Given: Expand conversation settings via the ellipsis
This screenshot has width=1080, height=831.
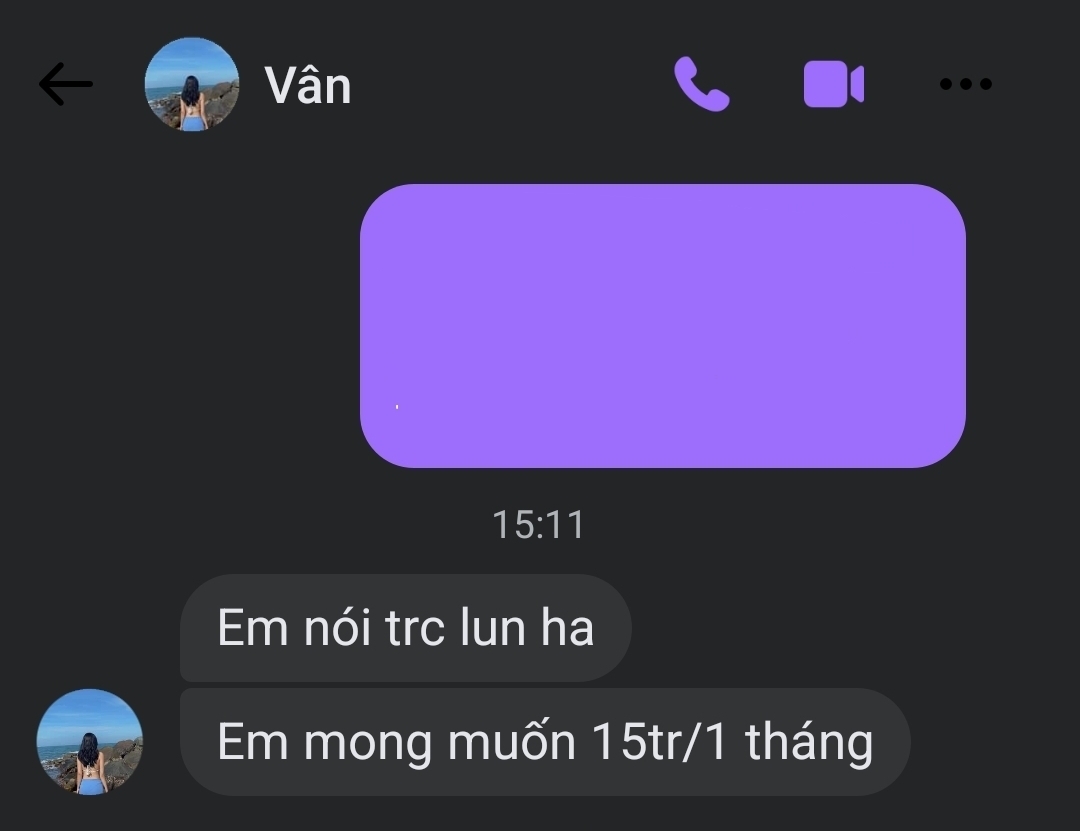Looking at the screenshot, I should point(966,84).
